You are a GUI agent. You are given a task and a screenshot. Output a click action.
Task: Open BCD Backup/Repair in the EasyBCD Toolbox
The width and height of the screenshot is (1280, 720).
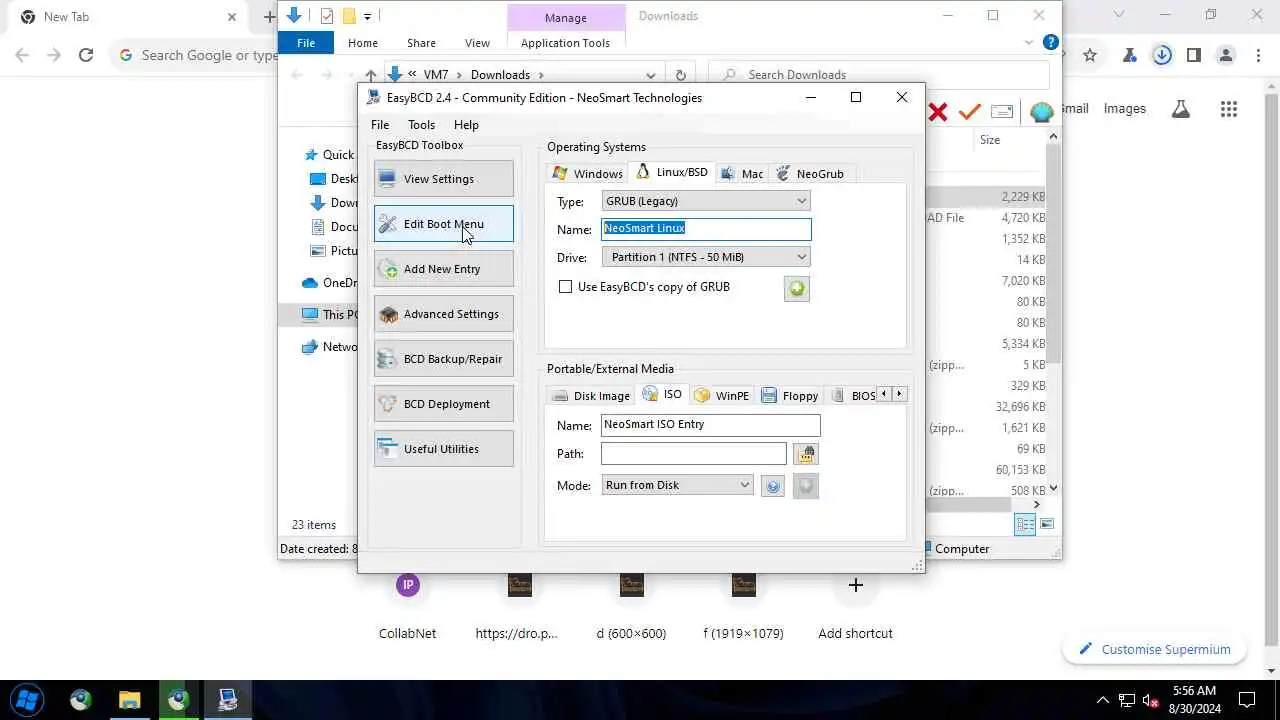click(x=444, y=359)
